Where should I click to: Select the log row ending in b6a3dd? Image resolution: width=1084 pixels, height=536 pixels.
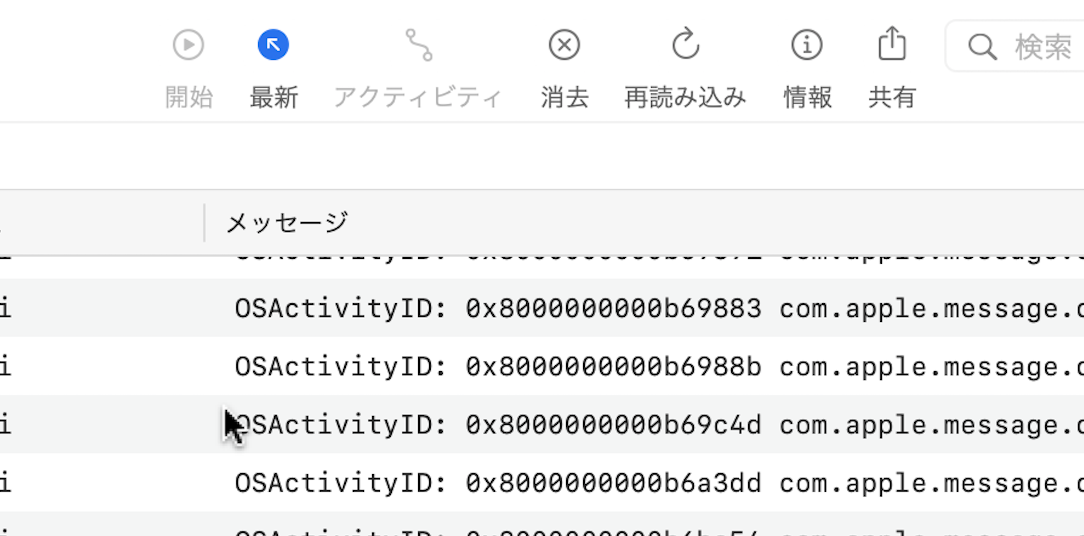(498, 484)
